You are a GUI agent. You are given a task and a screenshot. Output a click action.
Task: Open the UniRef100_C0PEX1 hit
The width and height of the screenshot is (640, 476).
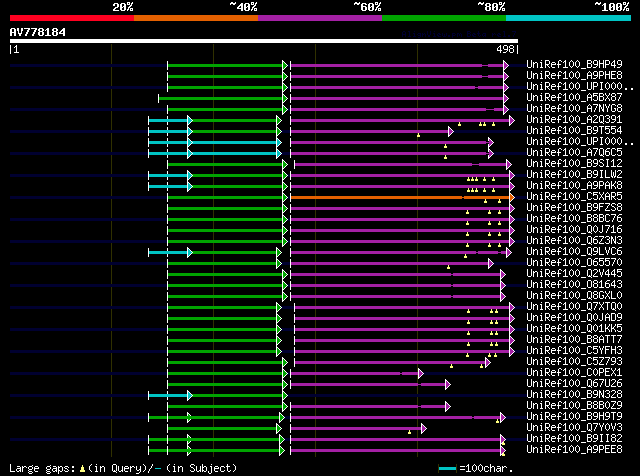574,373
